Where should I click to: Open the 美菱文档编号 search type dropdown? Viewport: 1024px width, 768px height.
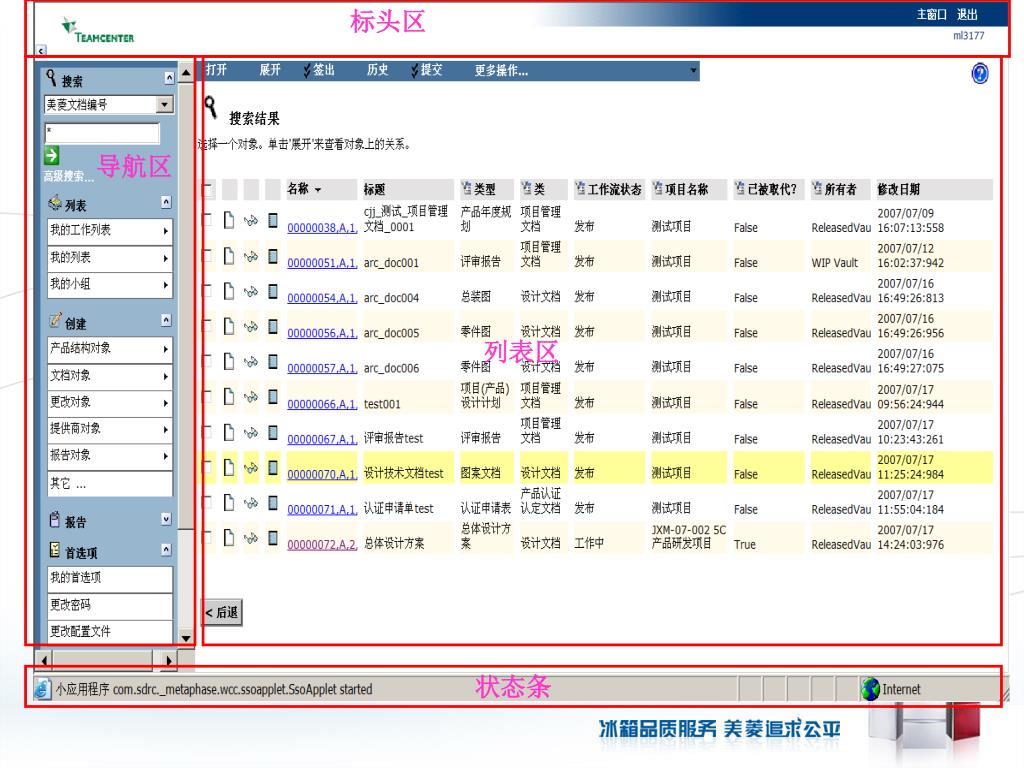(165, 104)
